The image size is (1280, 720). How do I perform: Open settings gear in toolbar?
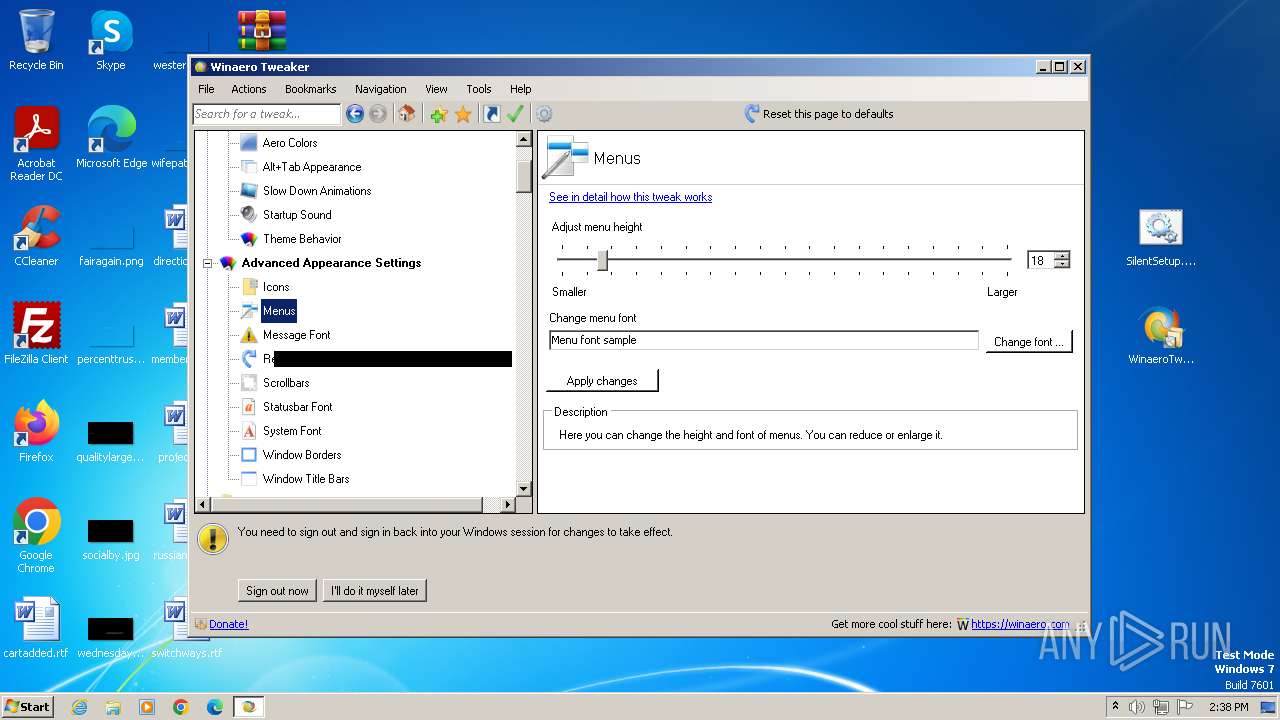point(544,114)
